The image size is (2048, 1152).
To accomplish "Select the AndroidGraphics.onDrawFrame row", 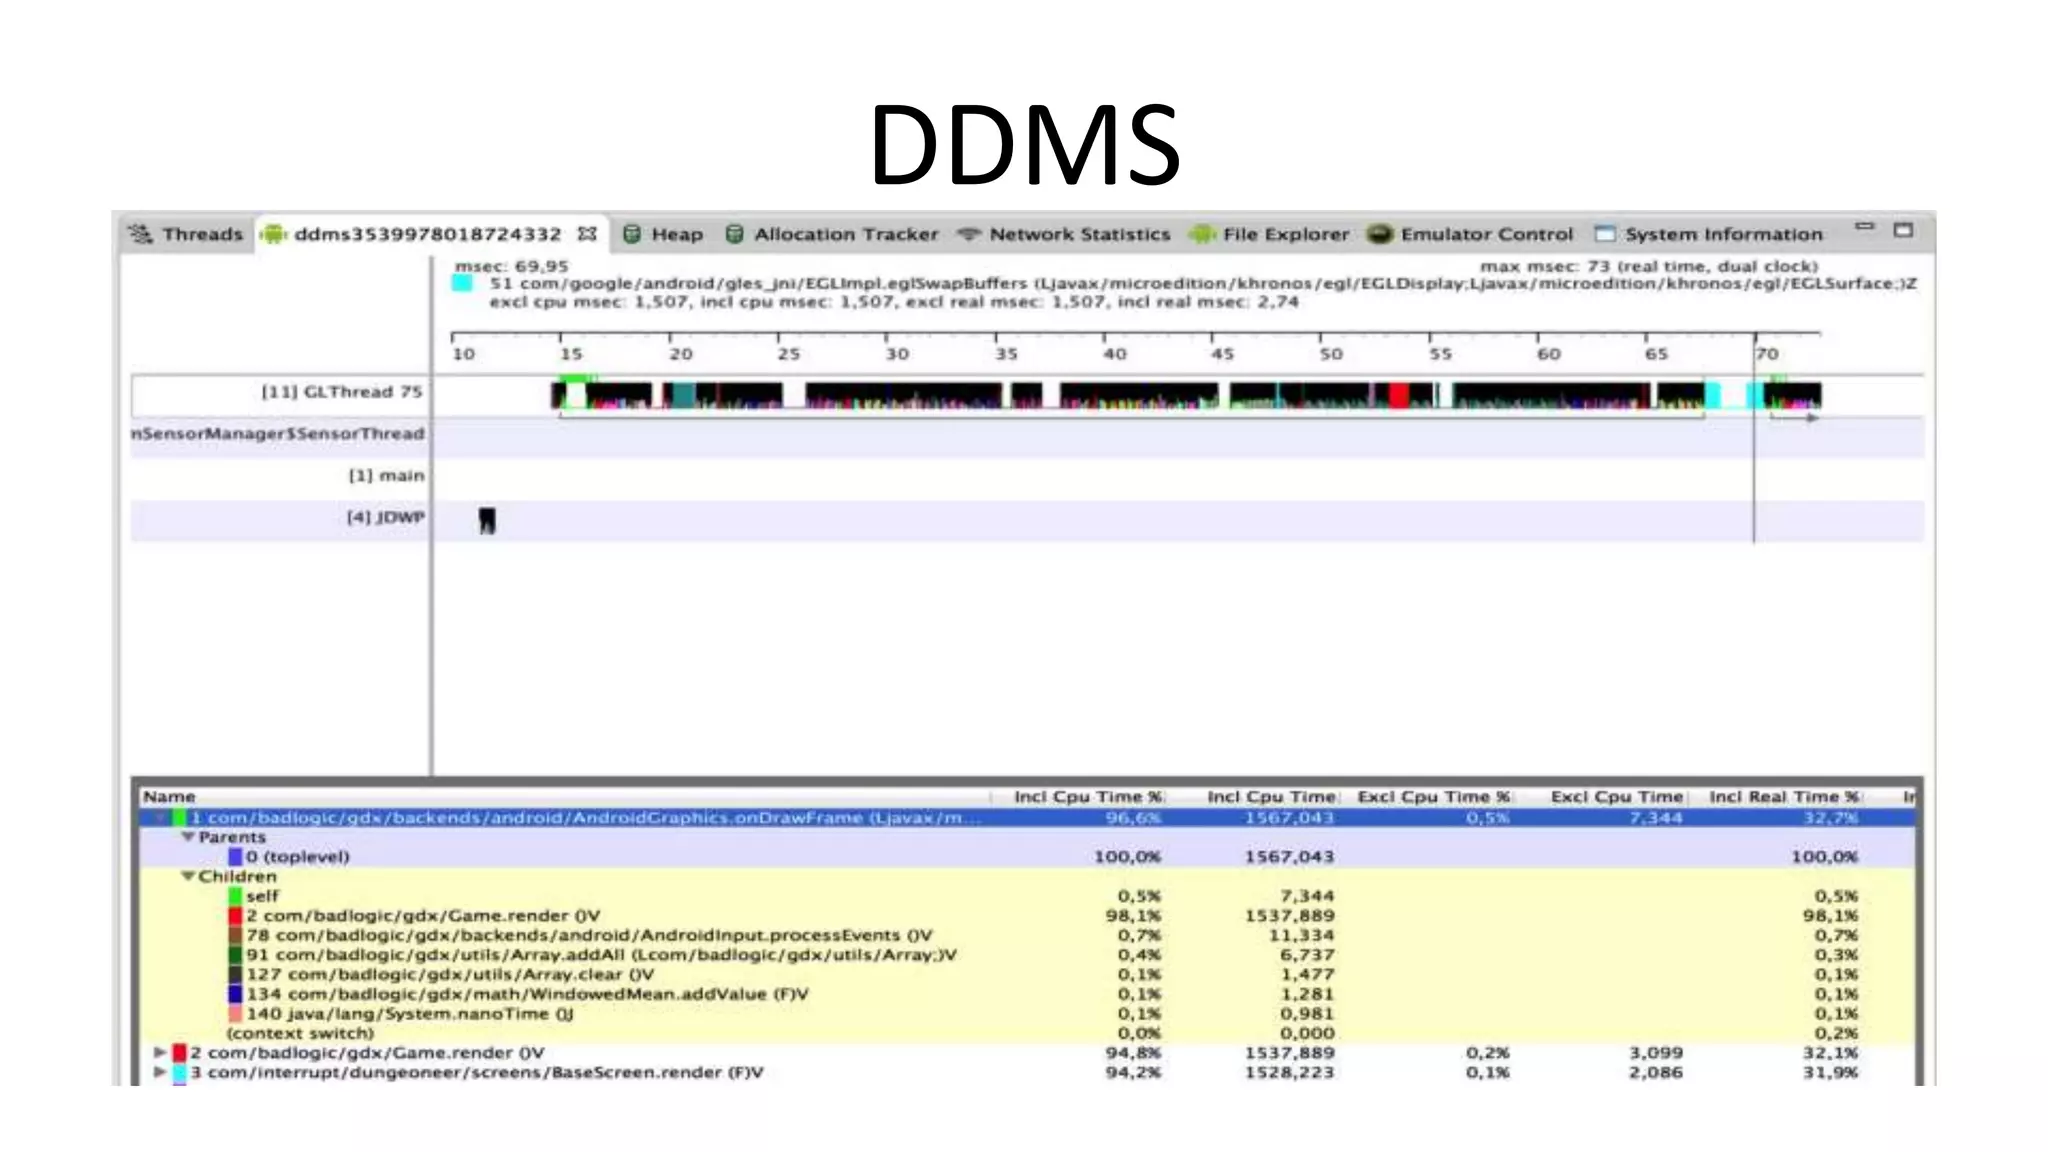I will [1027, 818].
